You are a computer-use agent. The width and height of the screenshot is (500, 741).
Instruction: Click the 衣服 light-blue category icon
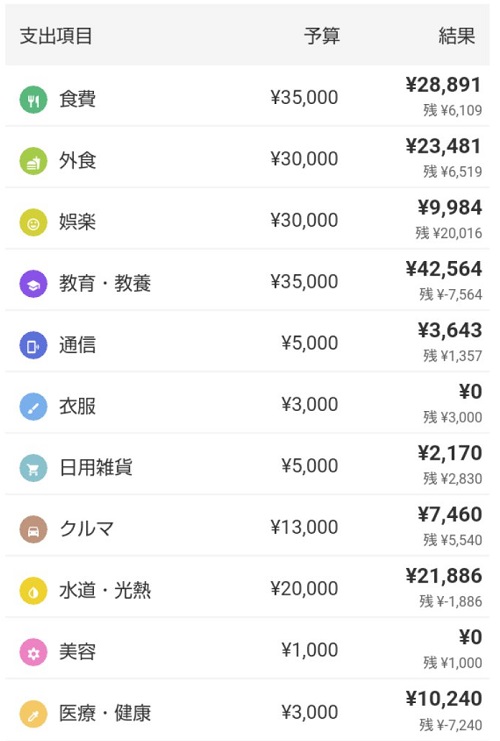click(x=33, y=407)
